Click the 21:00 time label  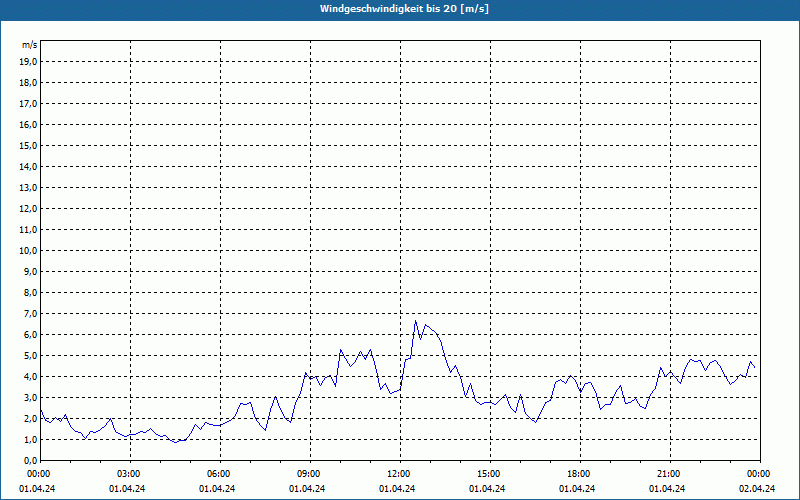667,474
